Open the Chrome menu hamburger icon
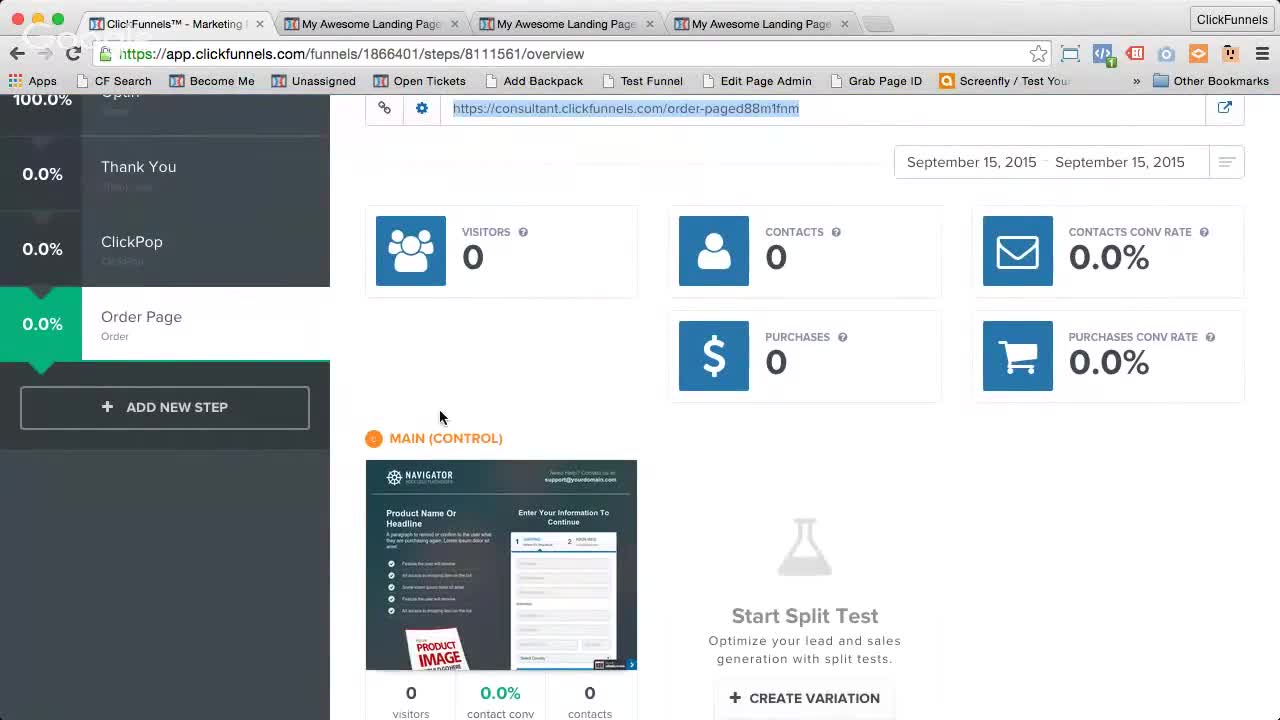This screenshot has width=1280, height=720. [1262, 54]
